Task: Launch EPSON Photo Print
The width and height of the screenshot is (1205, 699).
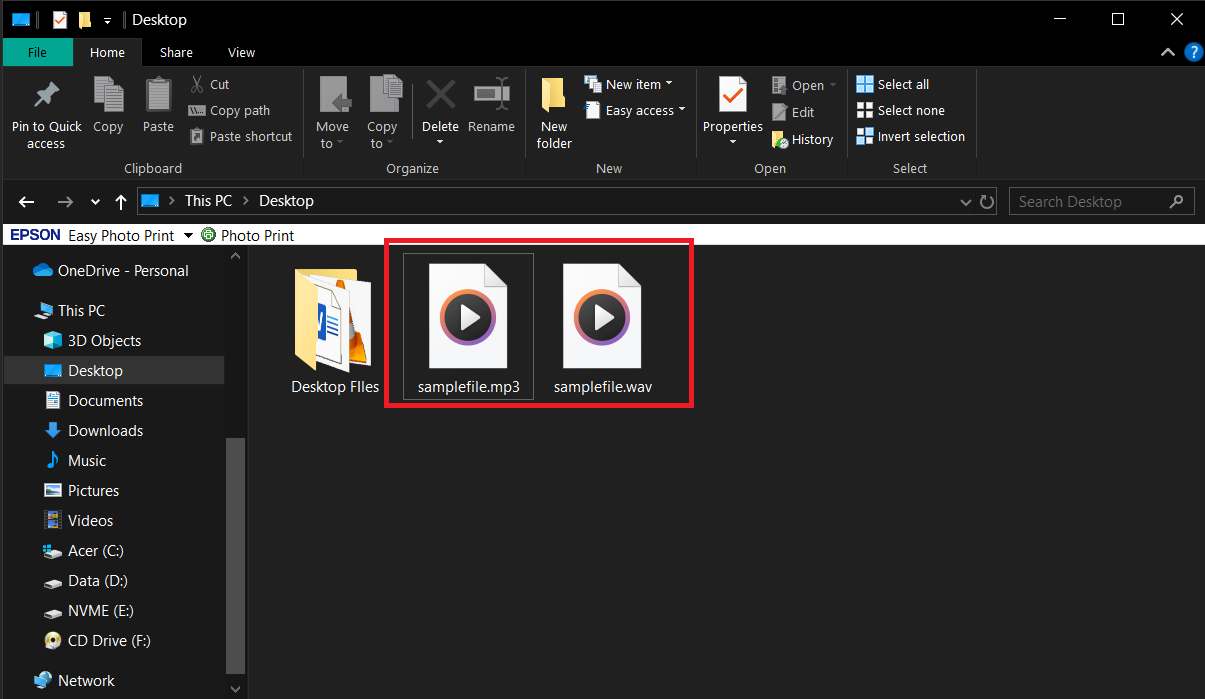Action: (248, 234)
